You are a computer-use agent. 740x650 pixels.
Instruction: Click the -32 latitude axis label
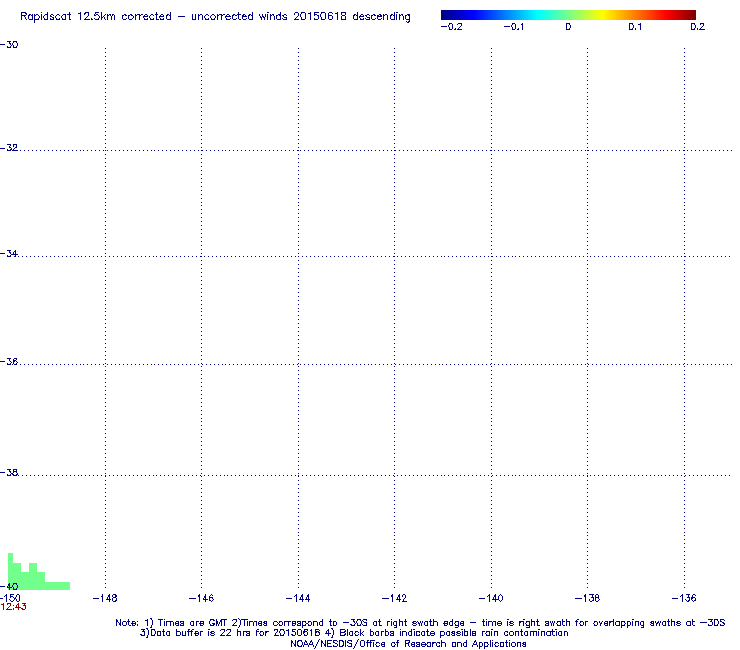click(x=9, y=148)
